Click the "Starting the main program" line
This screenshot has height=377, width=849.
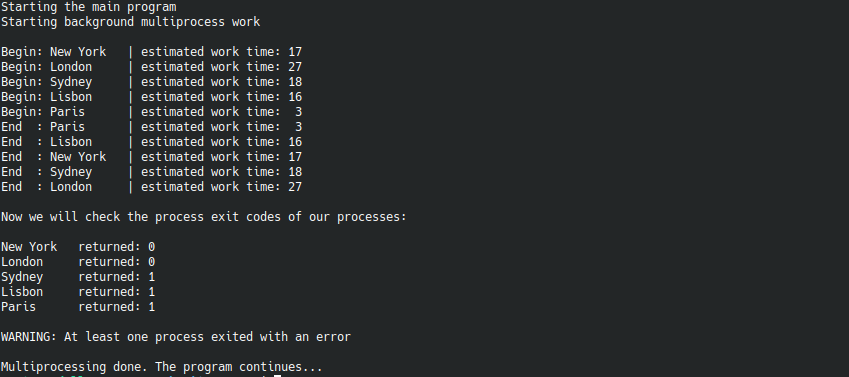[89, 8]
